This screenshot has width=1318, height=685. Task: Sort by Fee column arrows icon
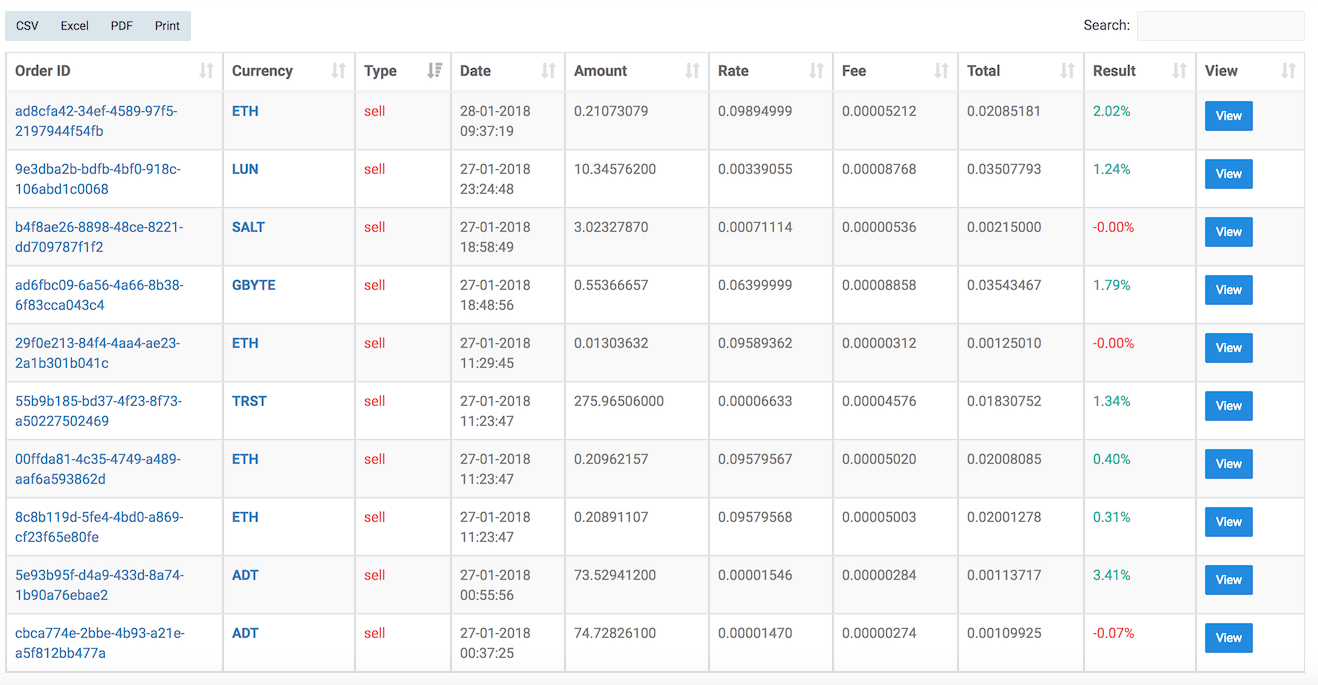(x=941, y=71)
